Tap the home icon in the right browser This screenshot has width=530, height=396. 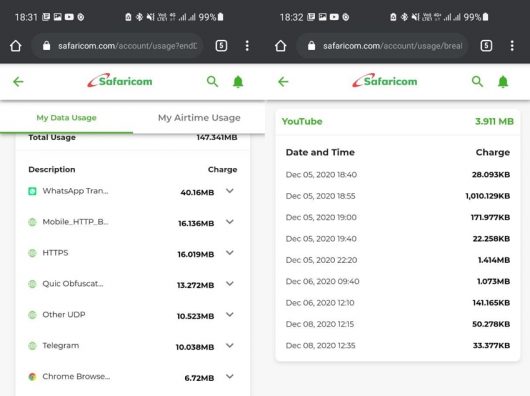281,46
